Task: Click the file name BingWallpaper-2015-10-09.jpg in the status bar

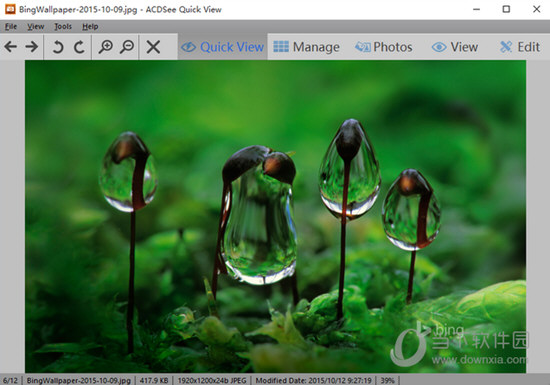Action: click(79, 380)
